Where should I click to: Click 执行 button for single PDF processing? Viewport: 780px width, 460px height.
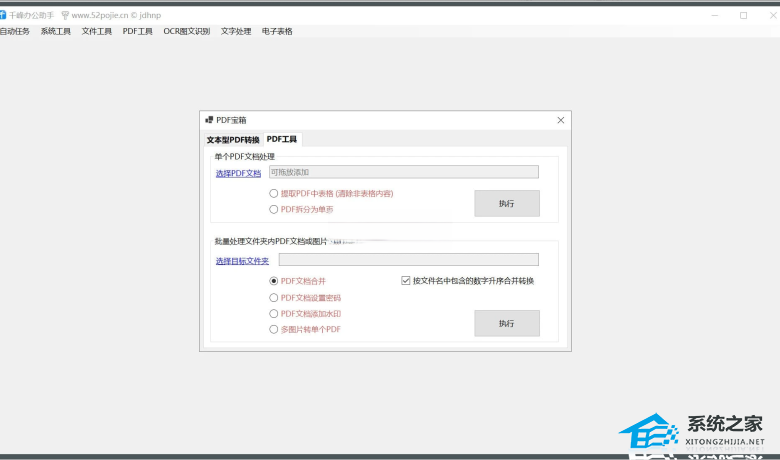pyautogui.click(x=507, y=203)
